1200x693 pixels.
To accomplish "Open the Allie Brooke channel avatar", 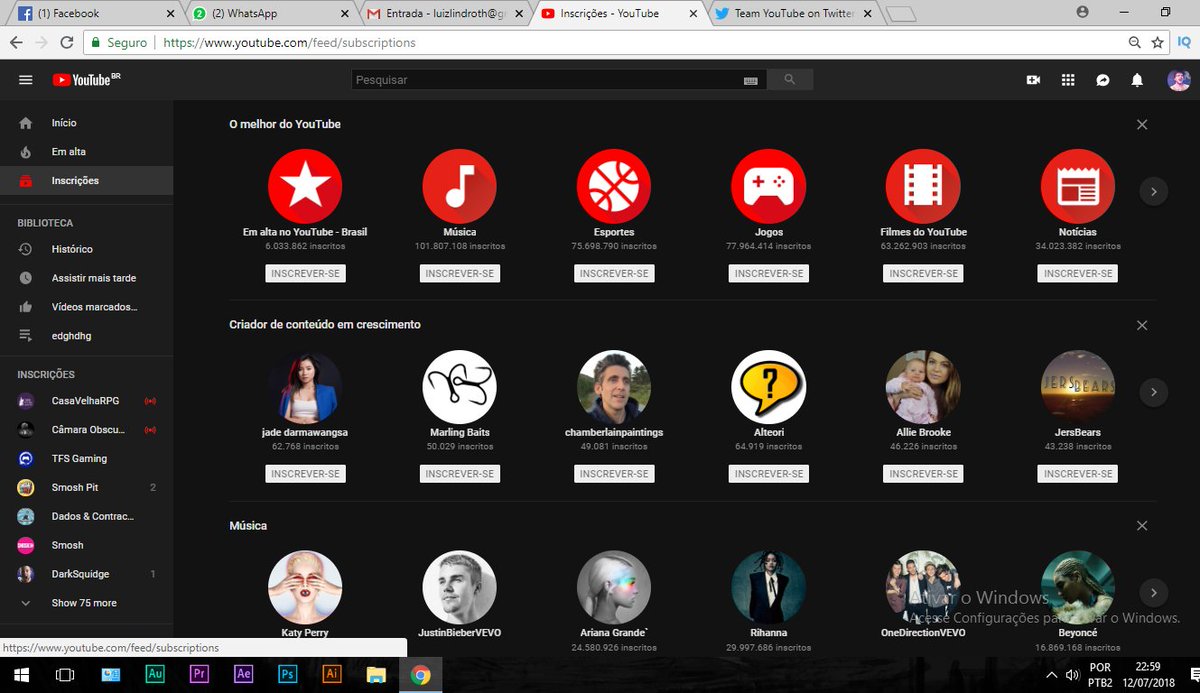I will [x=923, y=387].
